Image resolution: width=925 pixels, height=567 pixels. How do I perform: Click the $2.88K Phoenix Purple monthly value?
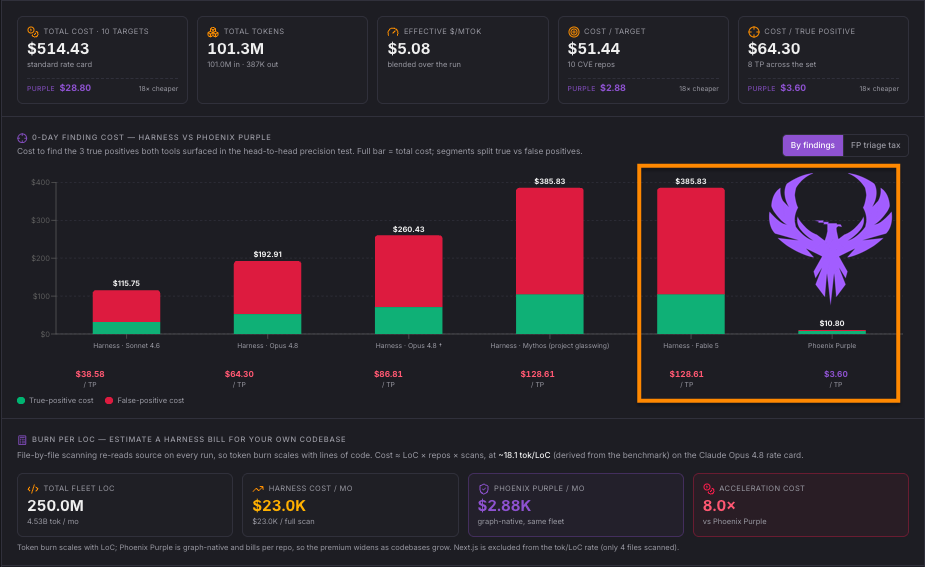[504, 506]
